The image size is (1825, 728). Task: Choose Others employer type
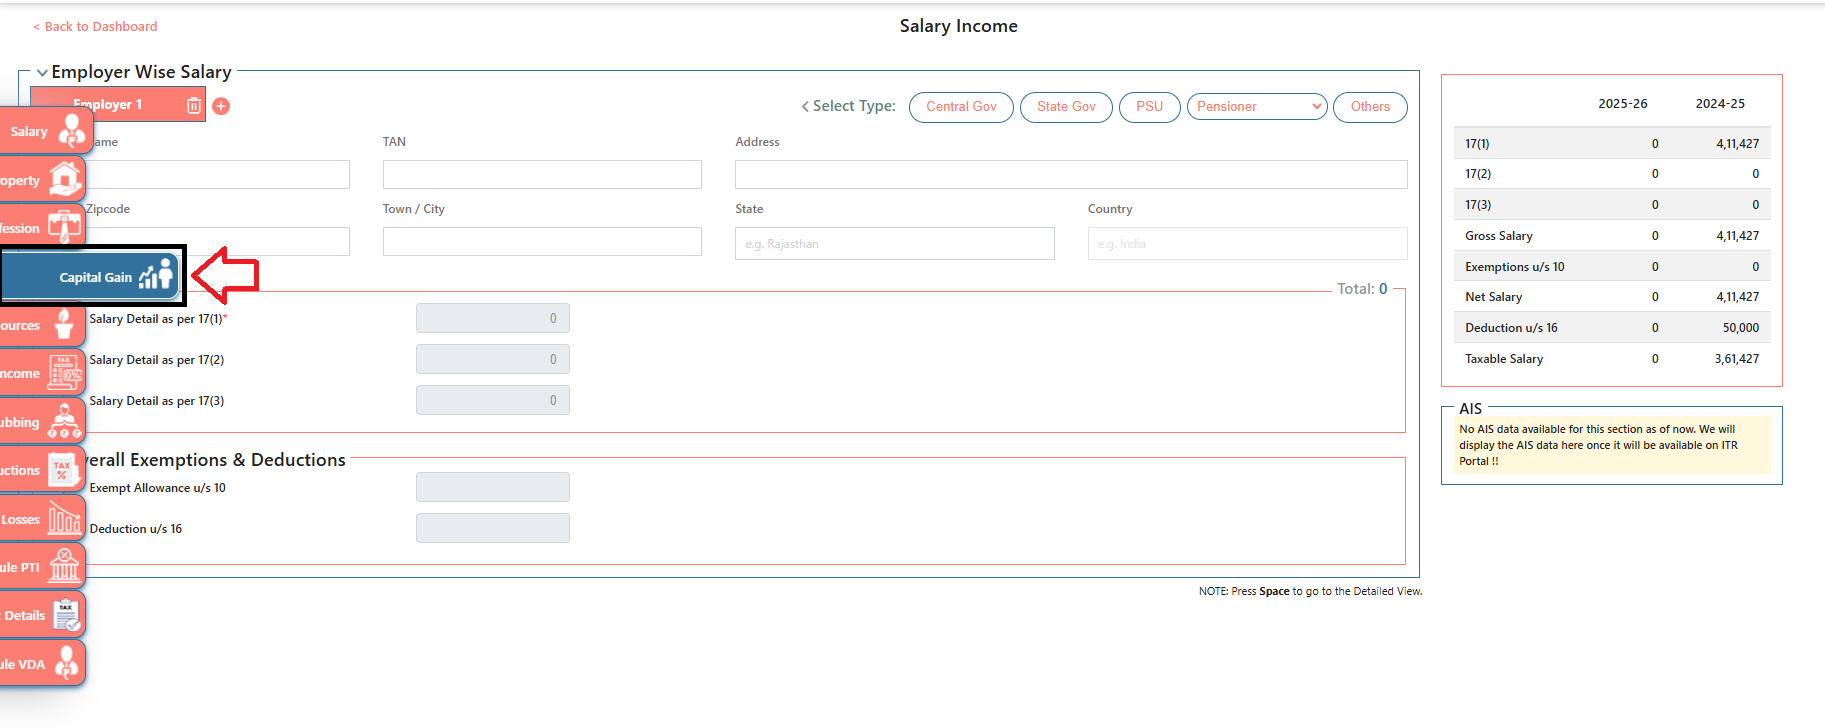tap(1370, 107)
